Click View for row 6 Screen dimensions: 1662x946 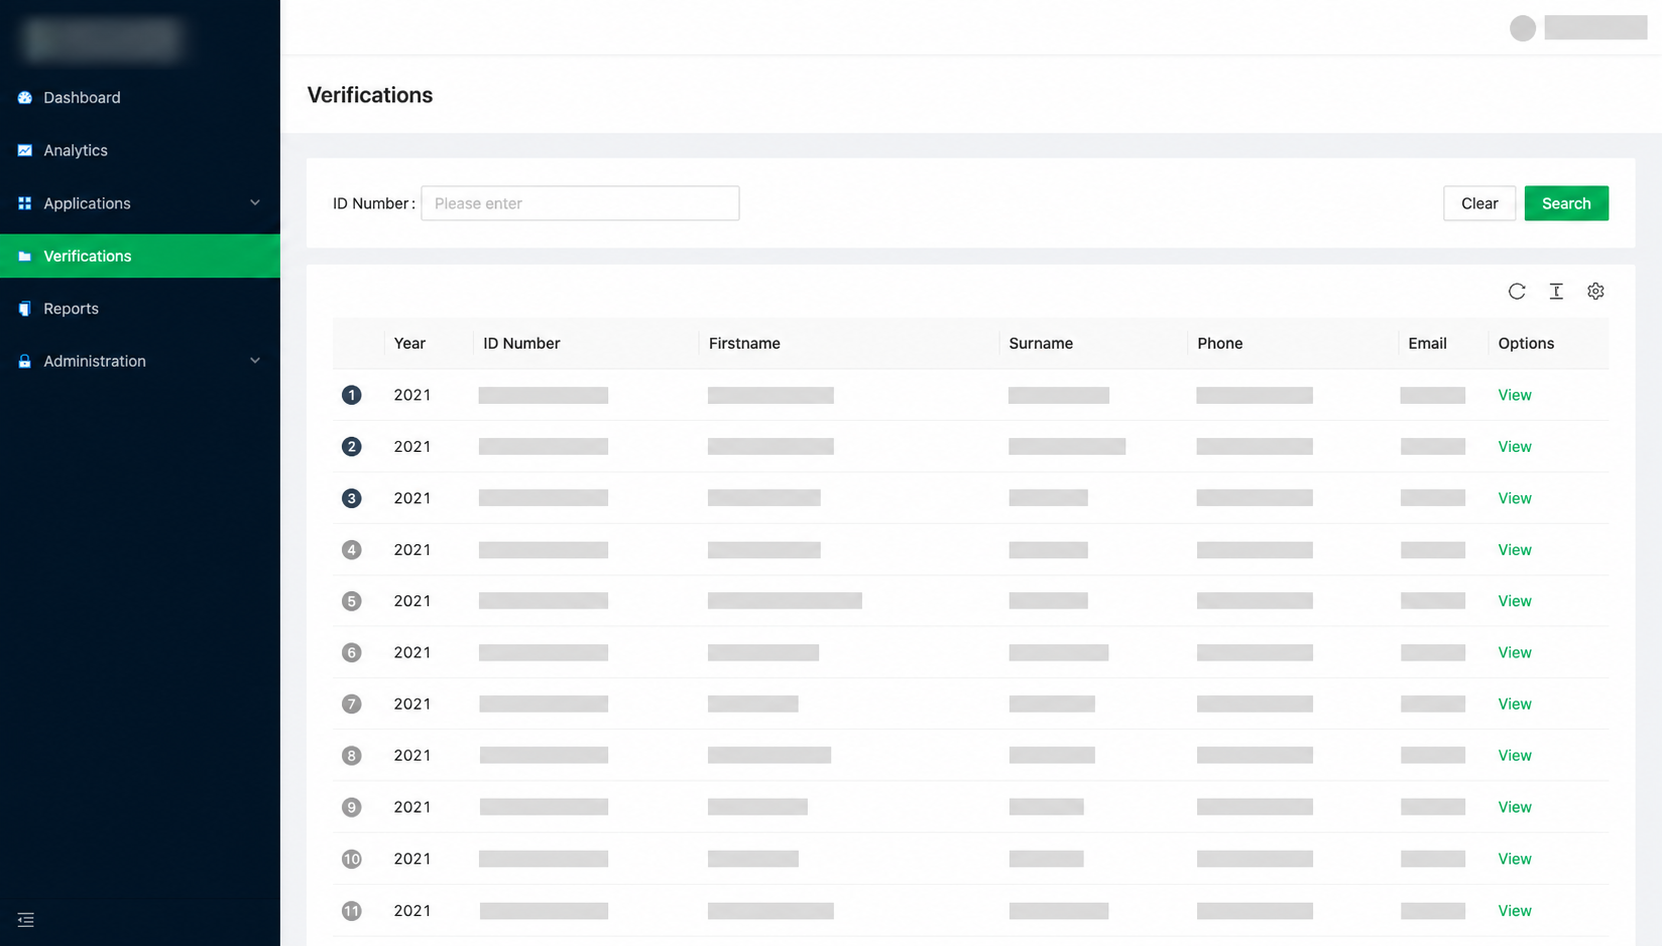(x=1514, y=653)
